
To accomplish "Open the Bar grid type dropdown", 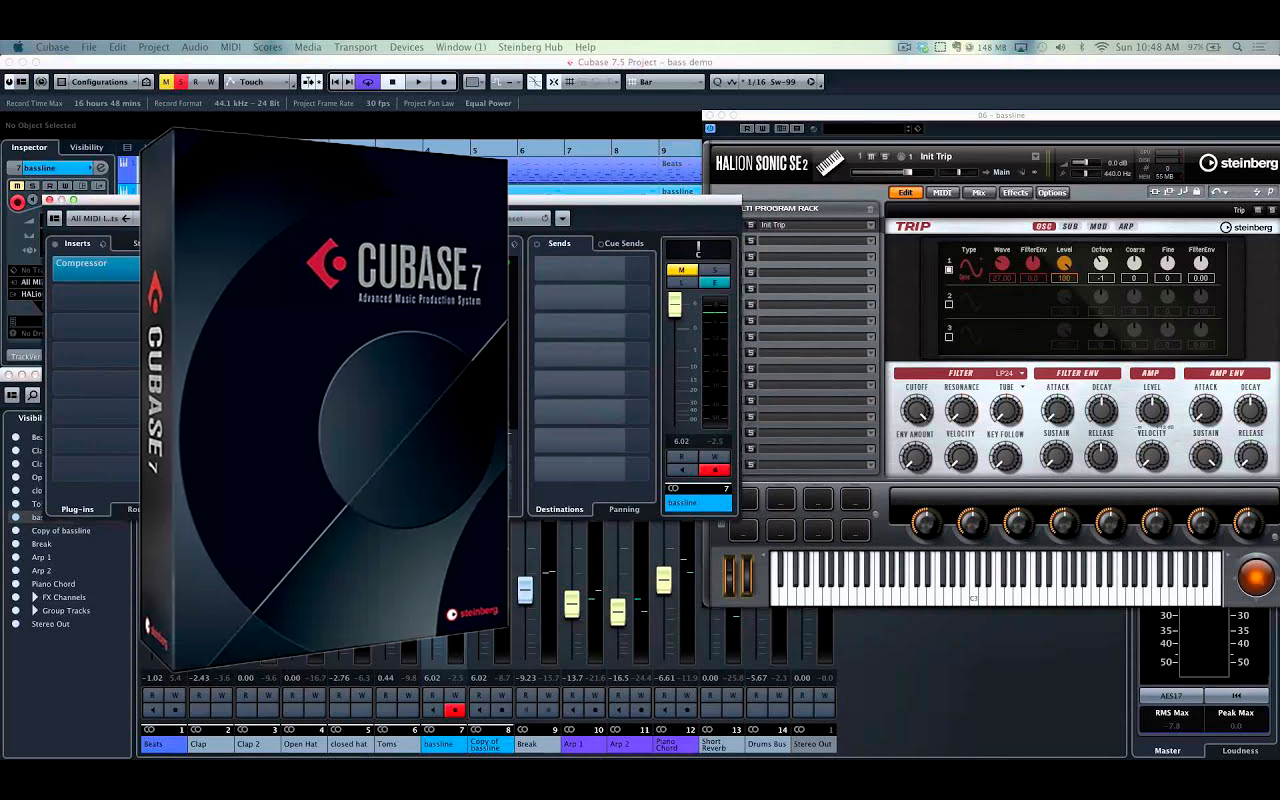I will click(x=664, y=82).
